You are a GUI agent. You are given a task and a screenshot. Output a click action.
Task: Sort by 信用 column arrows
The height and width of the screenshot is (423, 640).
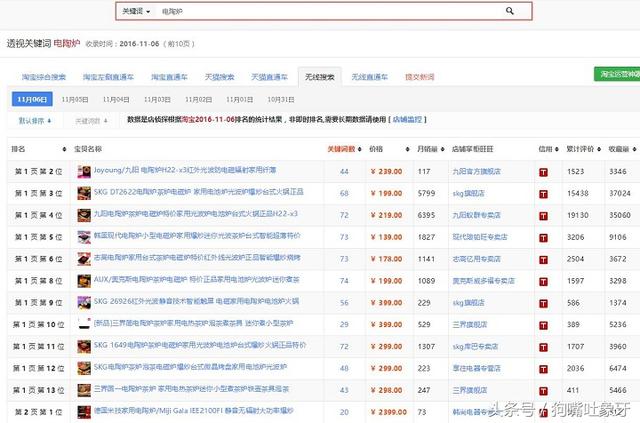[557, 149]
